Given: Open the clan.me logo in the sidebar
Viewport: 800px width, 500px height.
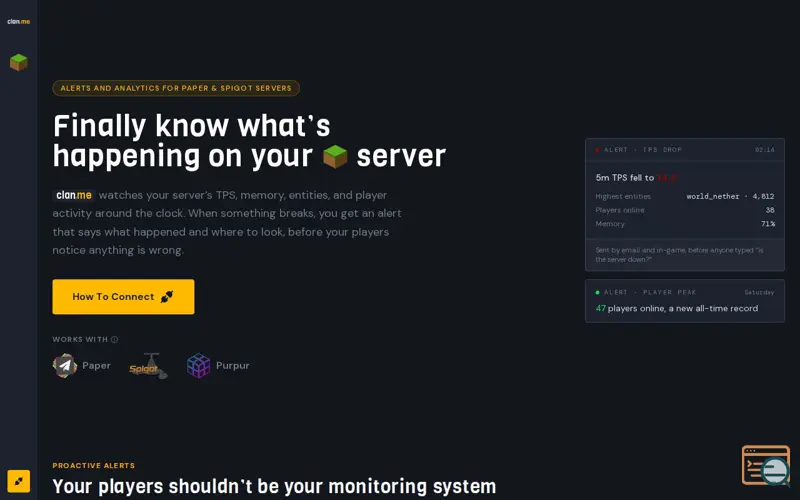Looking at the screenshot, I should [x=18, y=21].
